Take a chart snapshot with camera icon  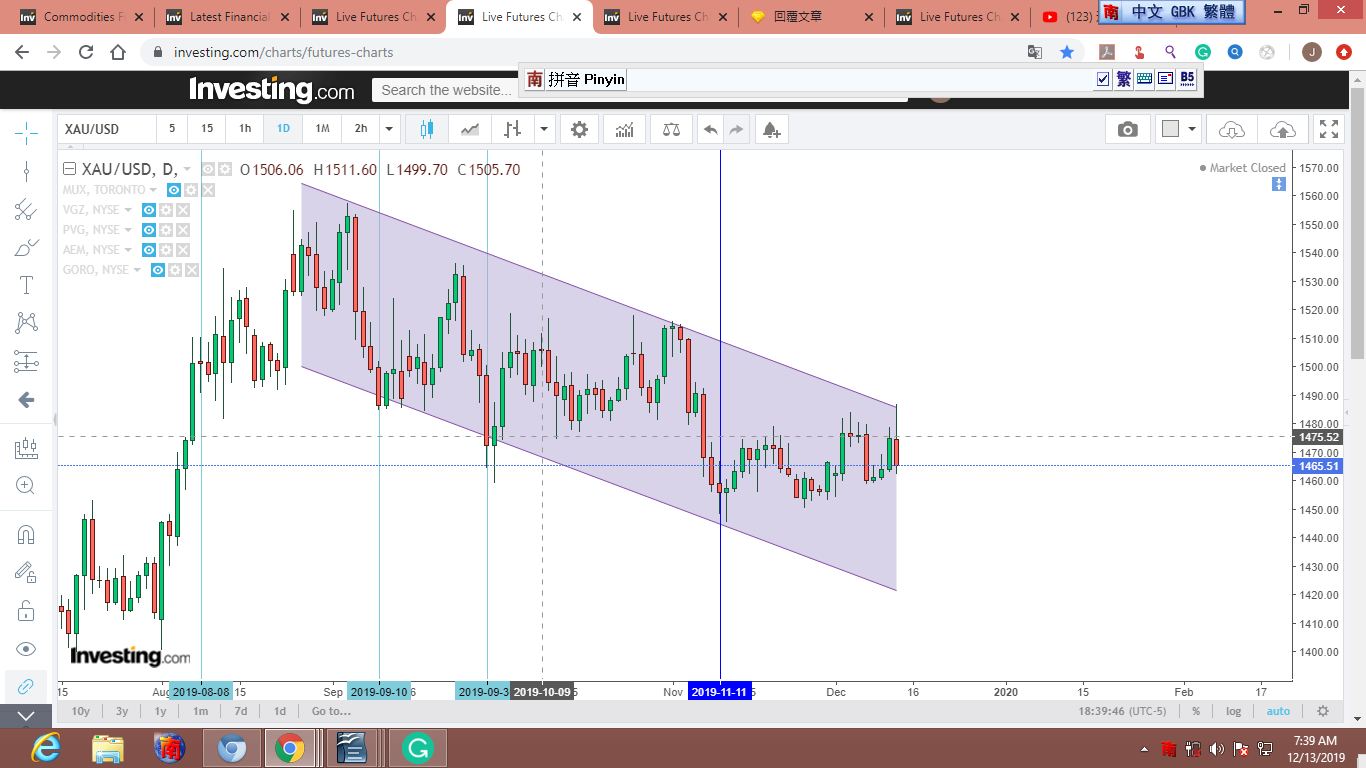pos(1127,129)
